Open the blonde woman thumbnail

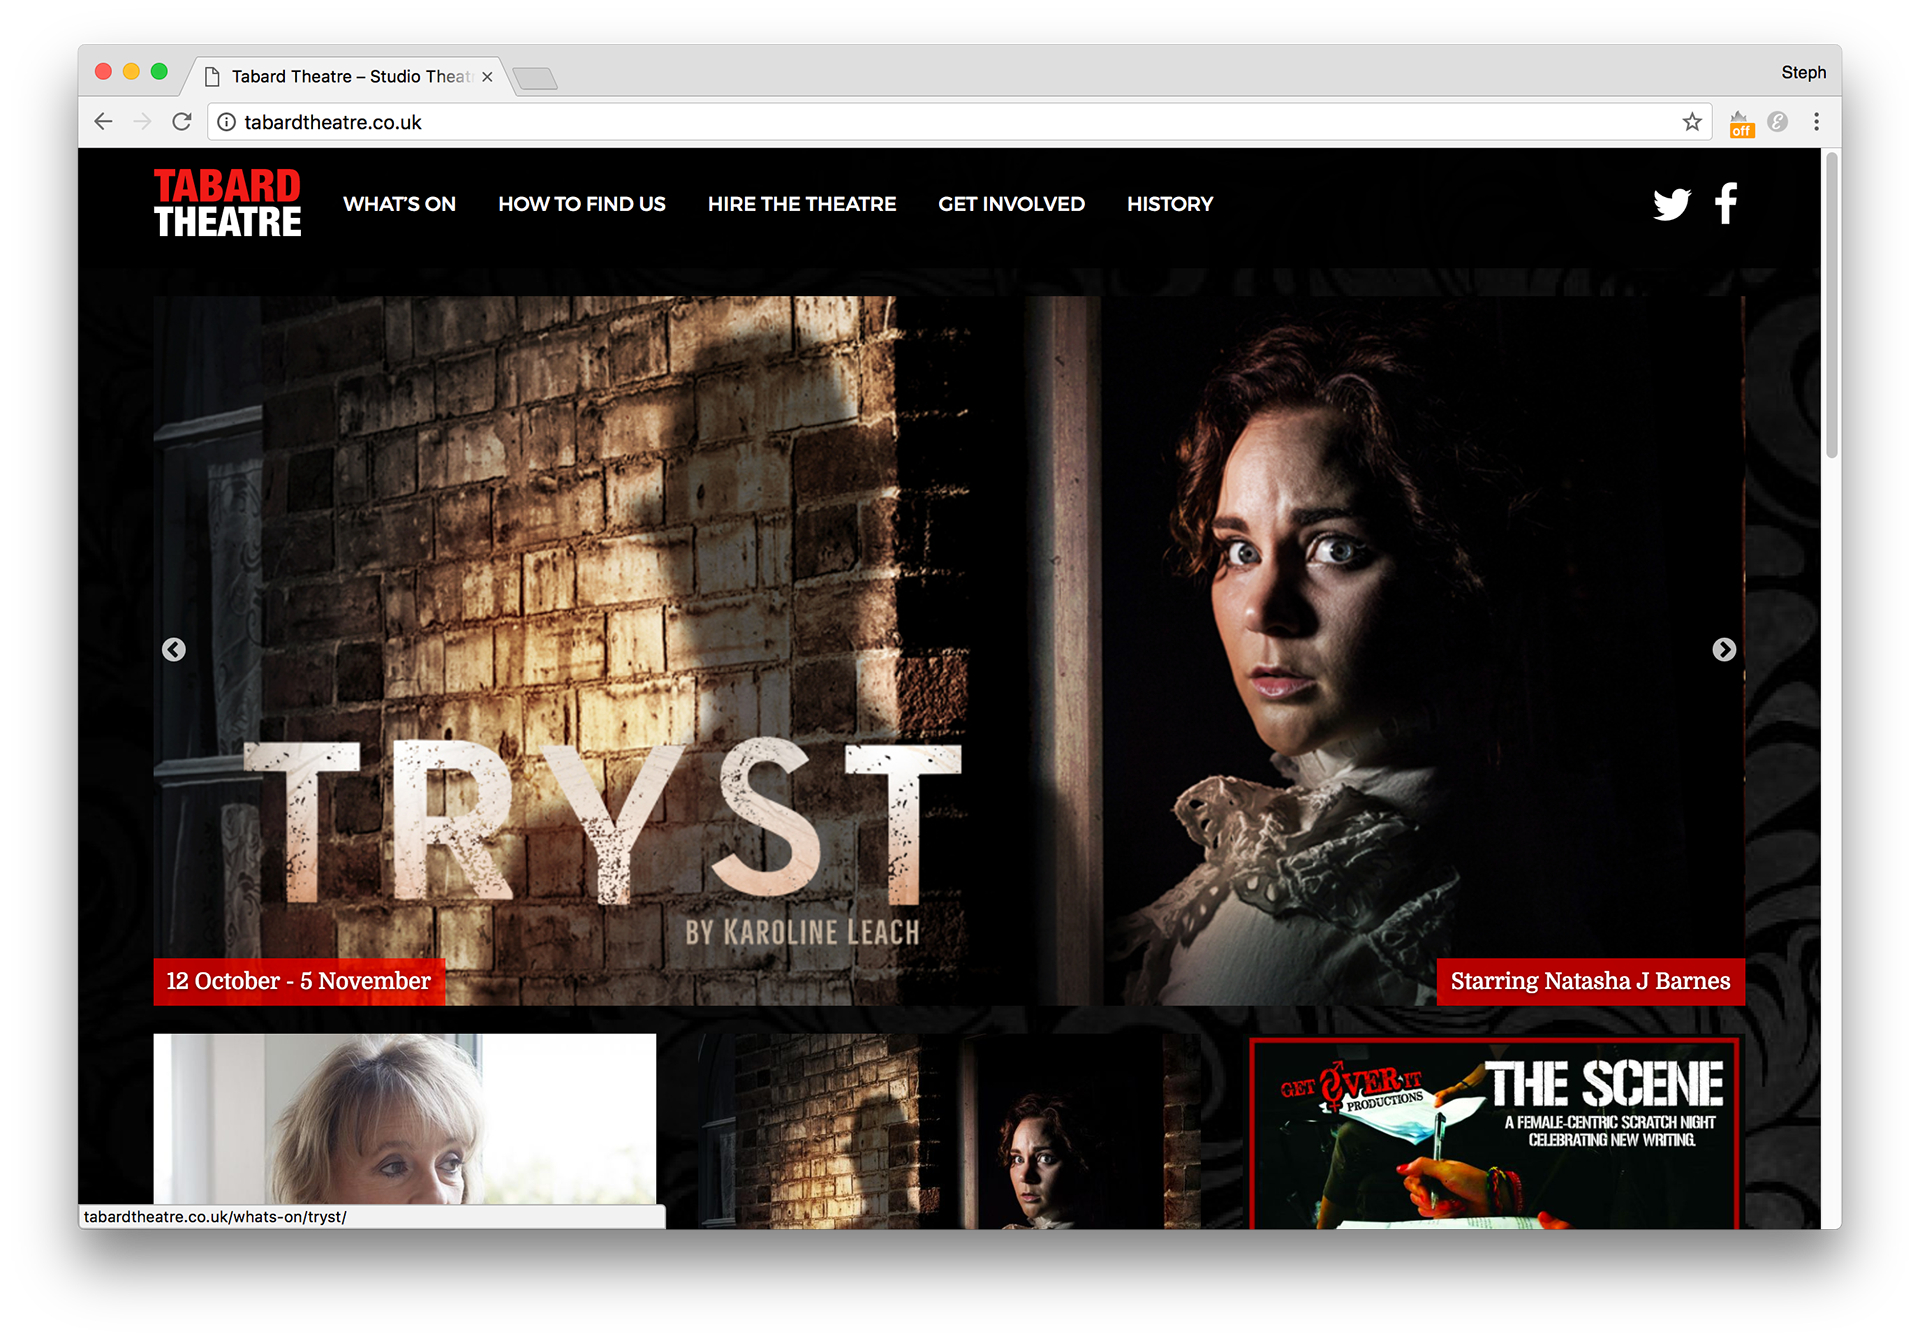(x=405, y=1119)
